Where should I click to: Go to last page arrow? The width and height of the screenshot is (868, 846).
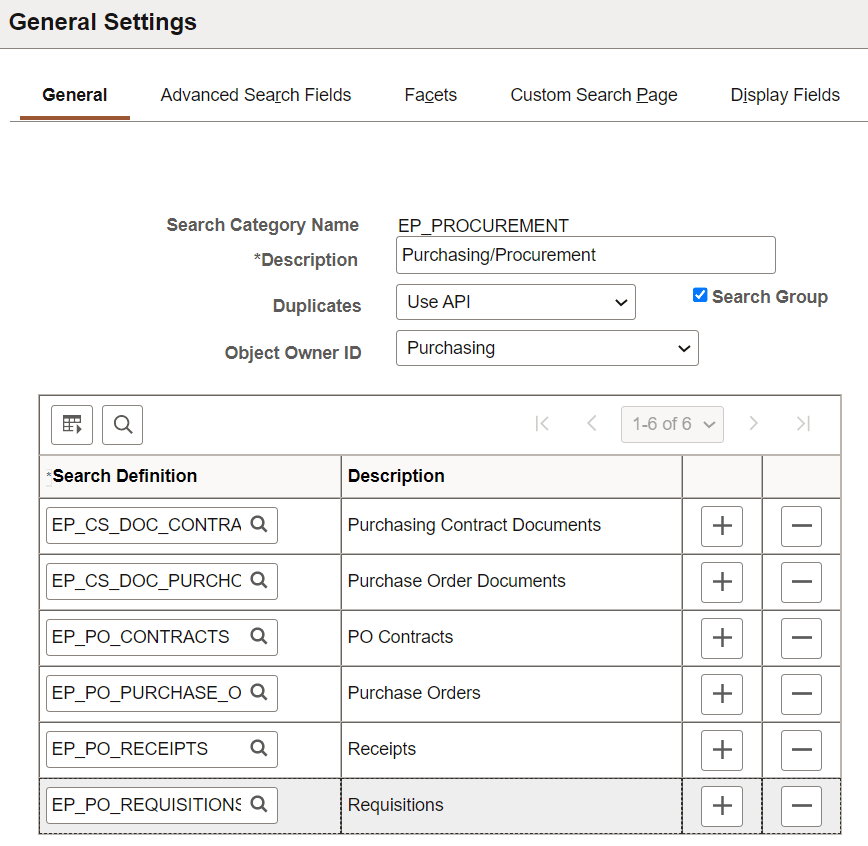pos(803,424)
